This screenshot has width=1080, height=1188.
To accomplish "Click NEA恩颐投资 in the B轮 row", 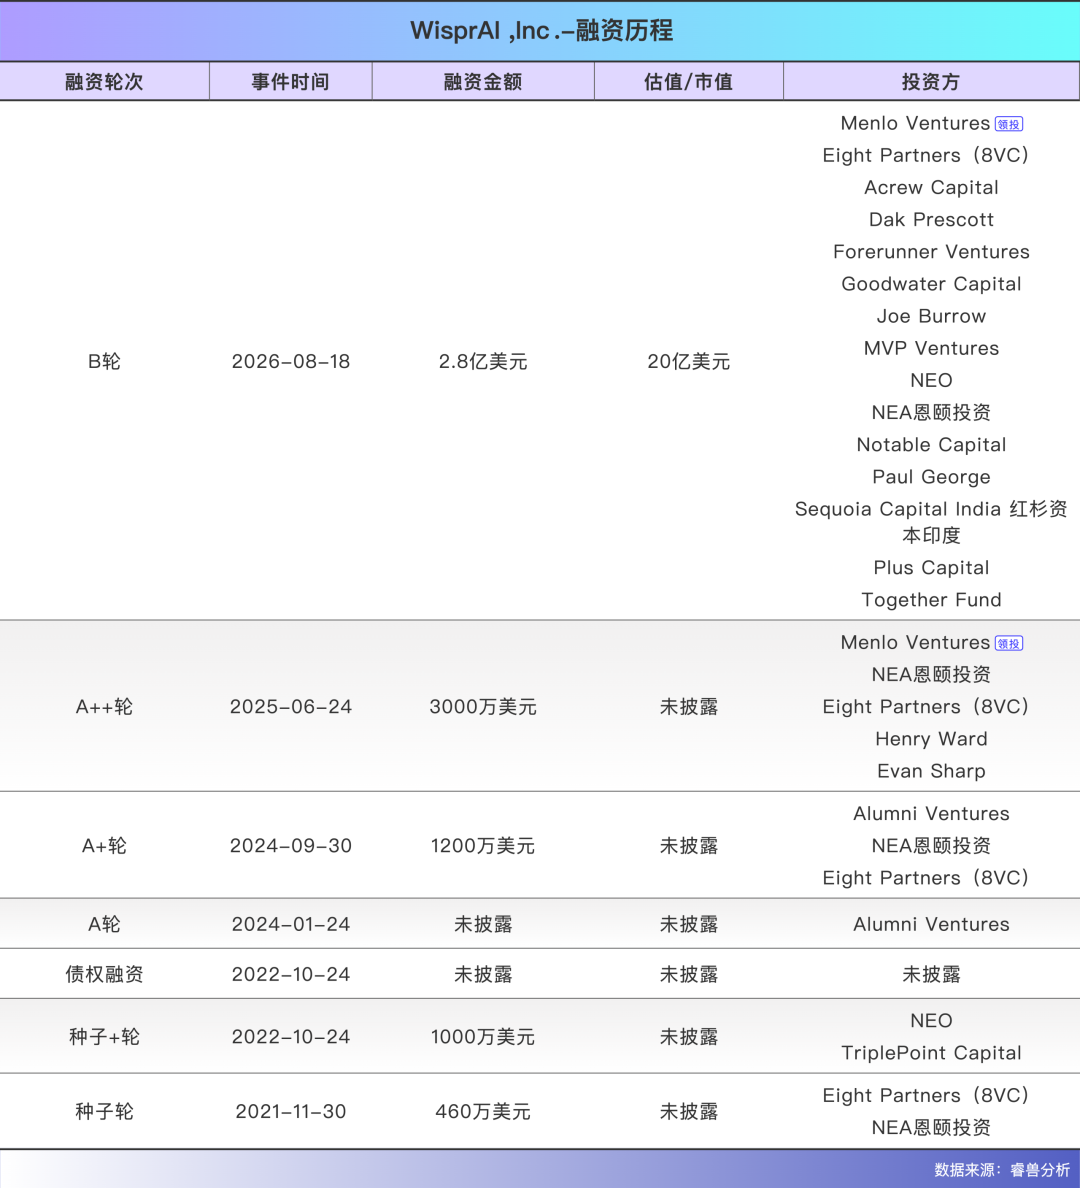I will (931, 413).
